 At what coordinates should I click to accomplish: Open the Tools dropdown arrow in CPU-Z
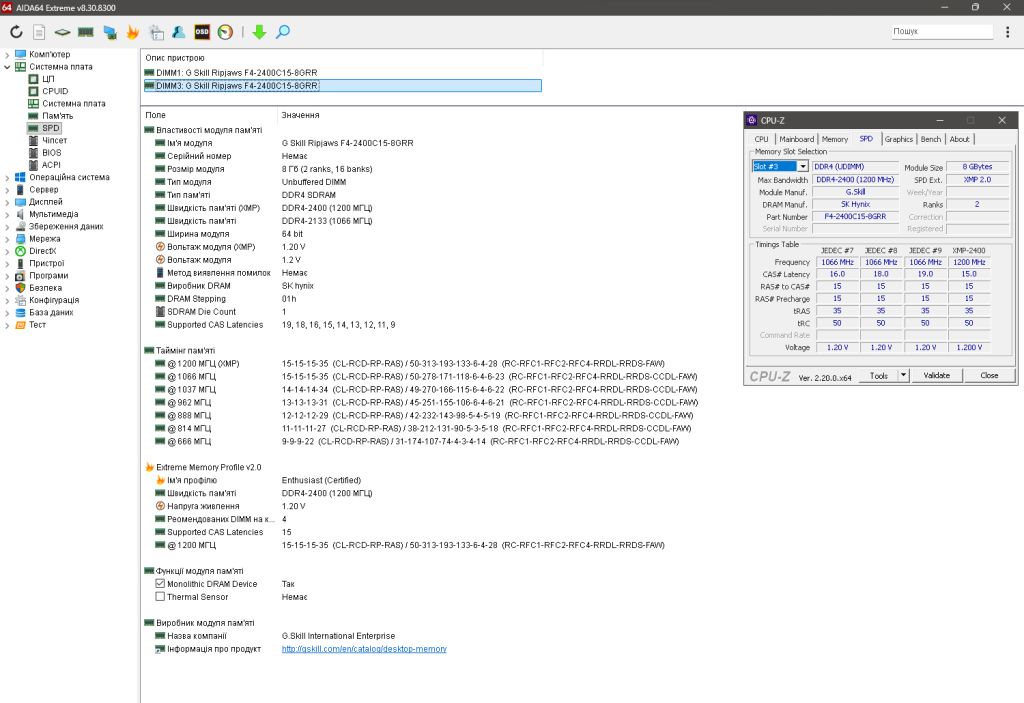click(x=903, y=375)
